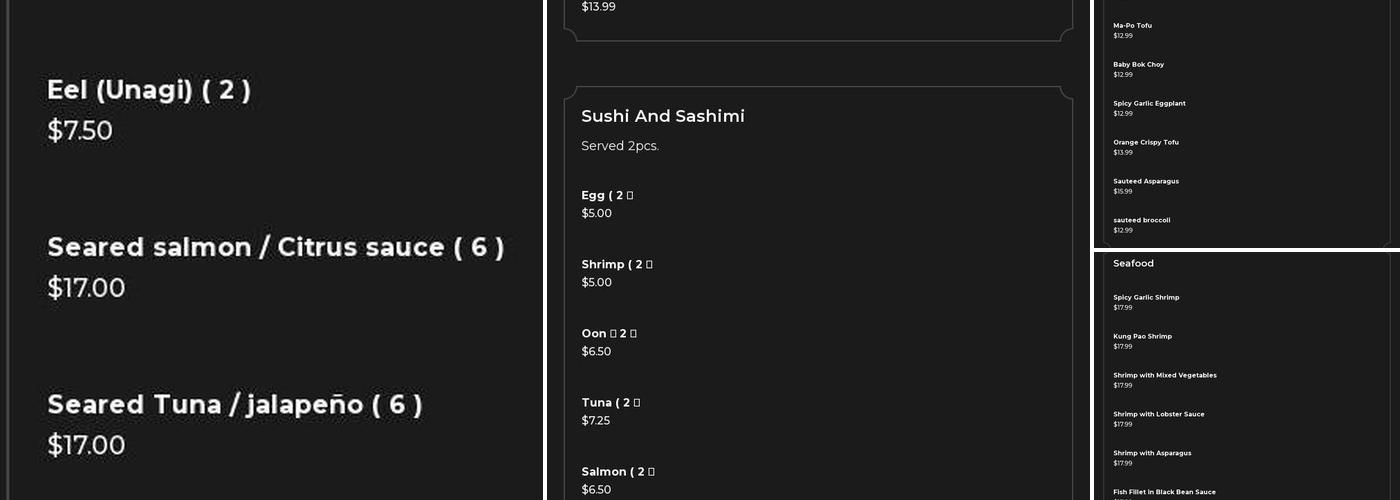The height and width of the screenshot is (500, 1400).
Task: Select the Egg (2) sushi item
Action: pyautogui.click(x=607, y=196)
